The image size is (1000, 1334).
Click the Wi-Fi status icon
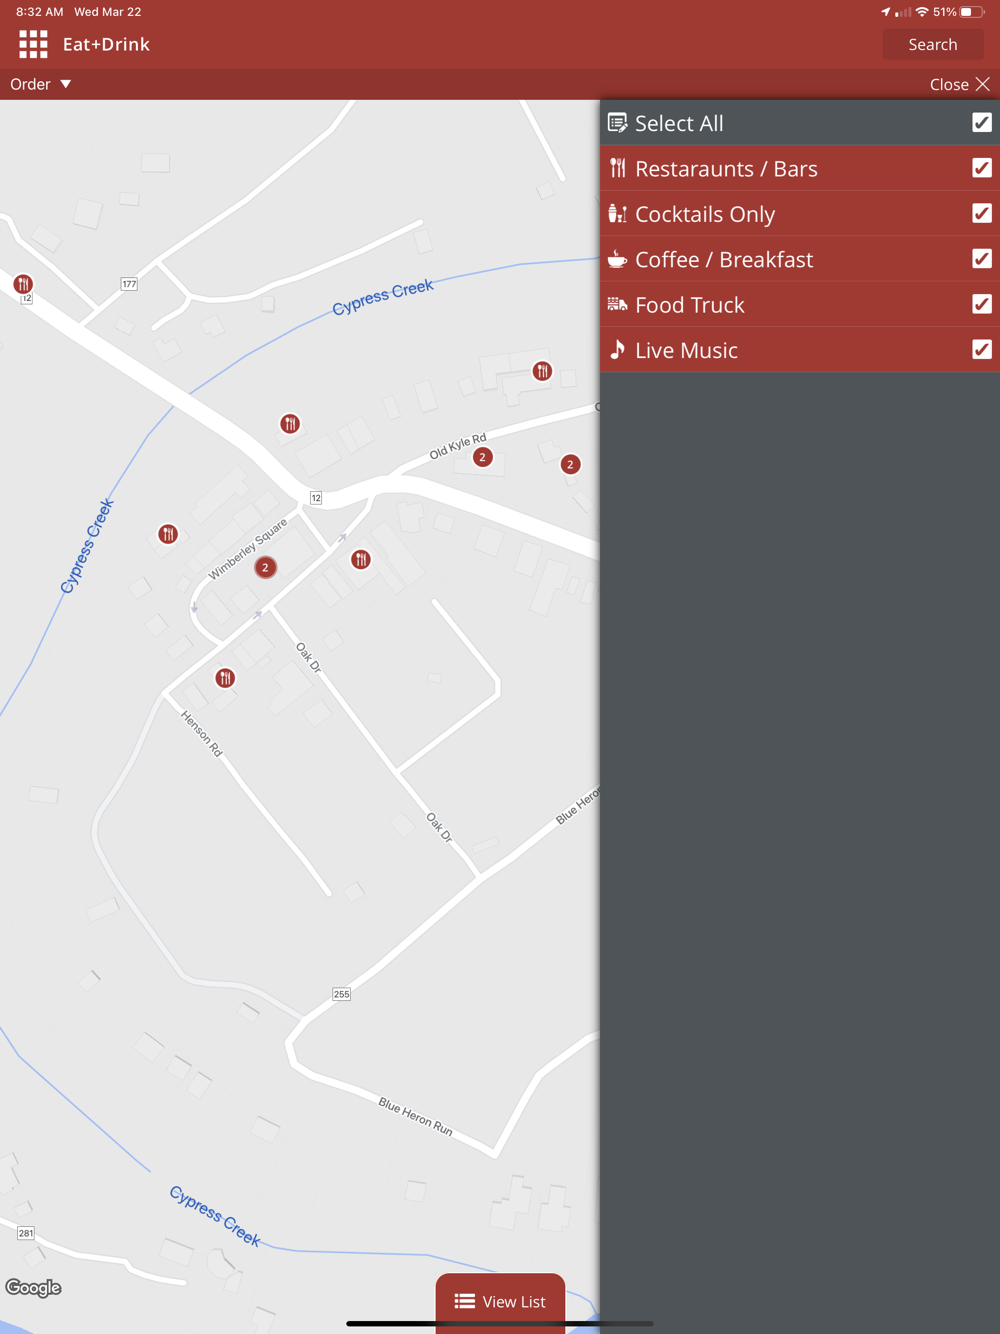pyautogui.click(x=922, y=12)
